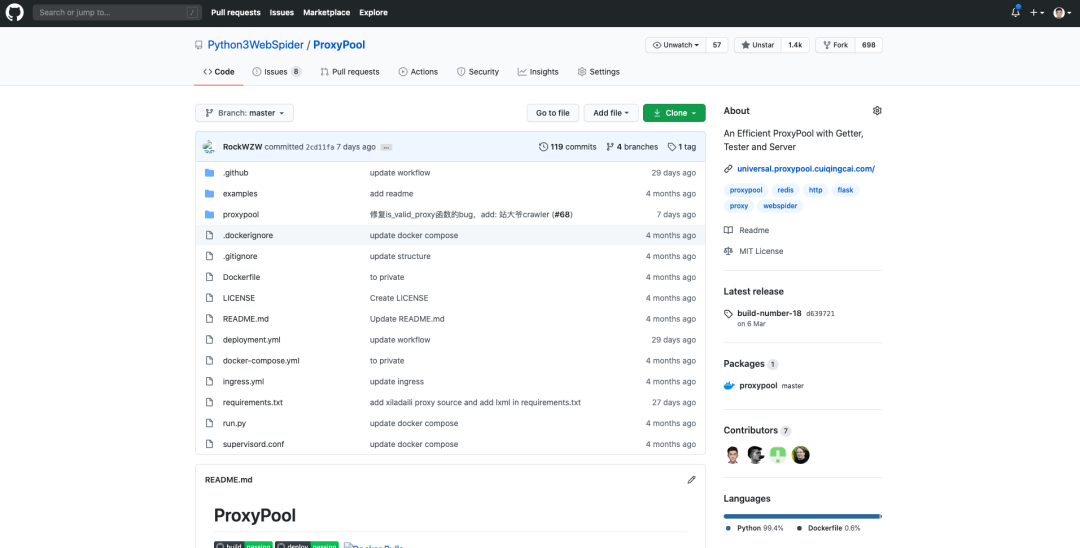Screen dimensions: 1080x548
Task: Open the ProxyPool repository name link
Action: [x=339, y=45]
